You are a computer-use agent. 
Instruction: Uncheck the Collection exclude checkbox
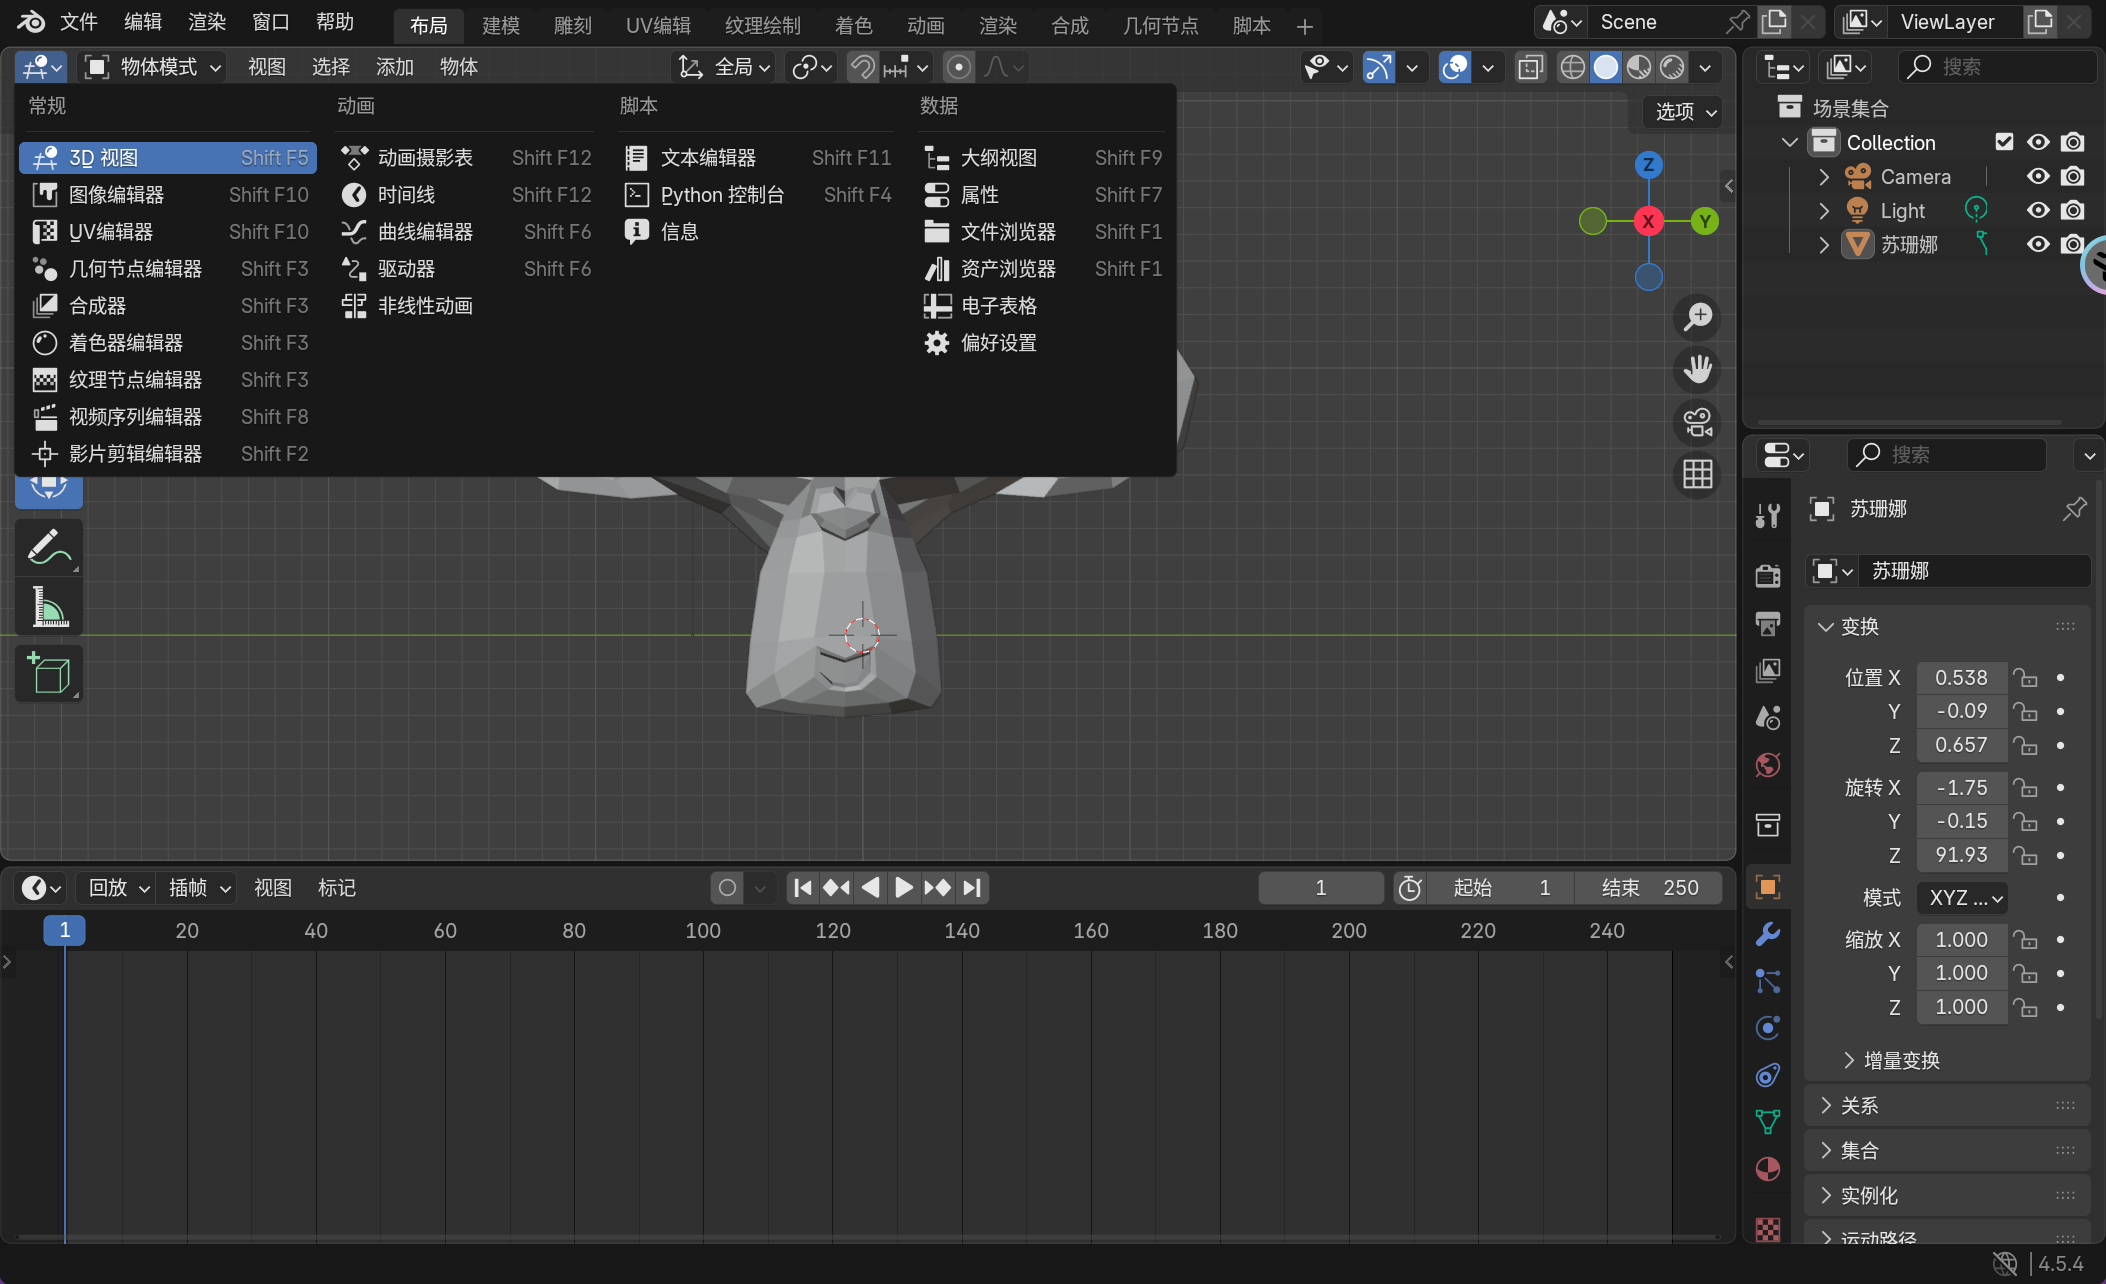pos(2003,142)
